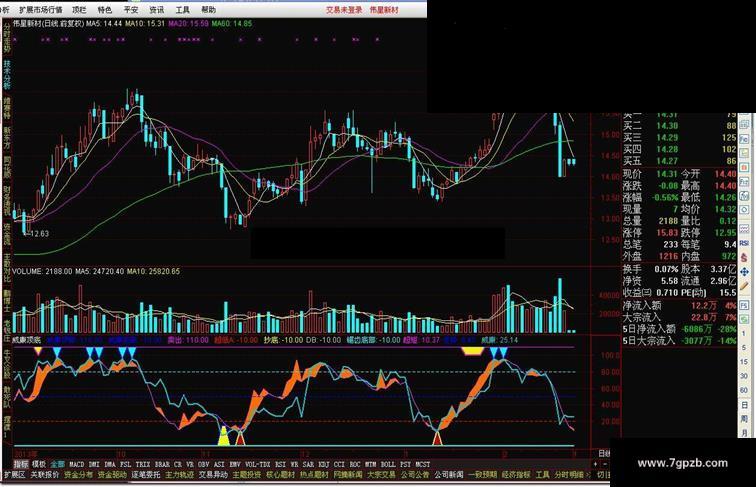Open the 资讯 menu
This screenshot has width=756, height=487.
[x=156, y=10]
